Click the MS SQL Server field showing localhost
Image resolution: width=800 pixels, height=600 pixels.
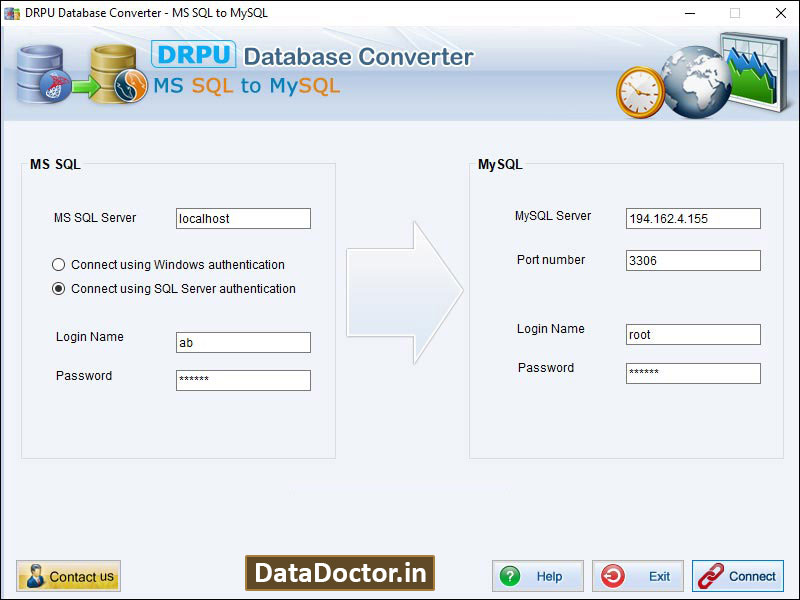(x=243, y=218)
